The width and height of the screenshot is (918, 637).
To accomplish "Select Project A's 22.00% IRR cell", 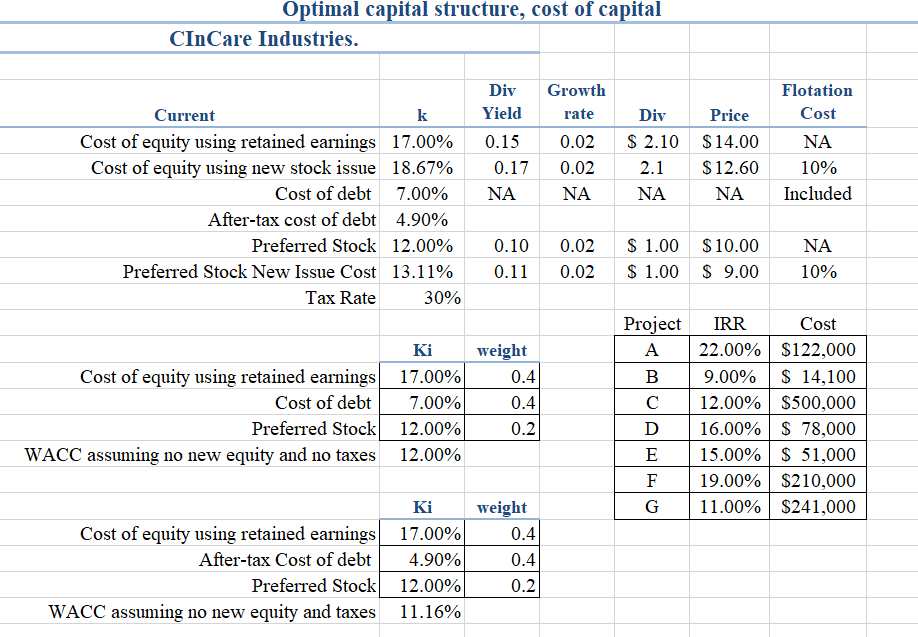I will click(x=728, y=350).
